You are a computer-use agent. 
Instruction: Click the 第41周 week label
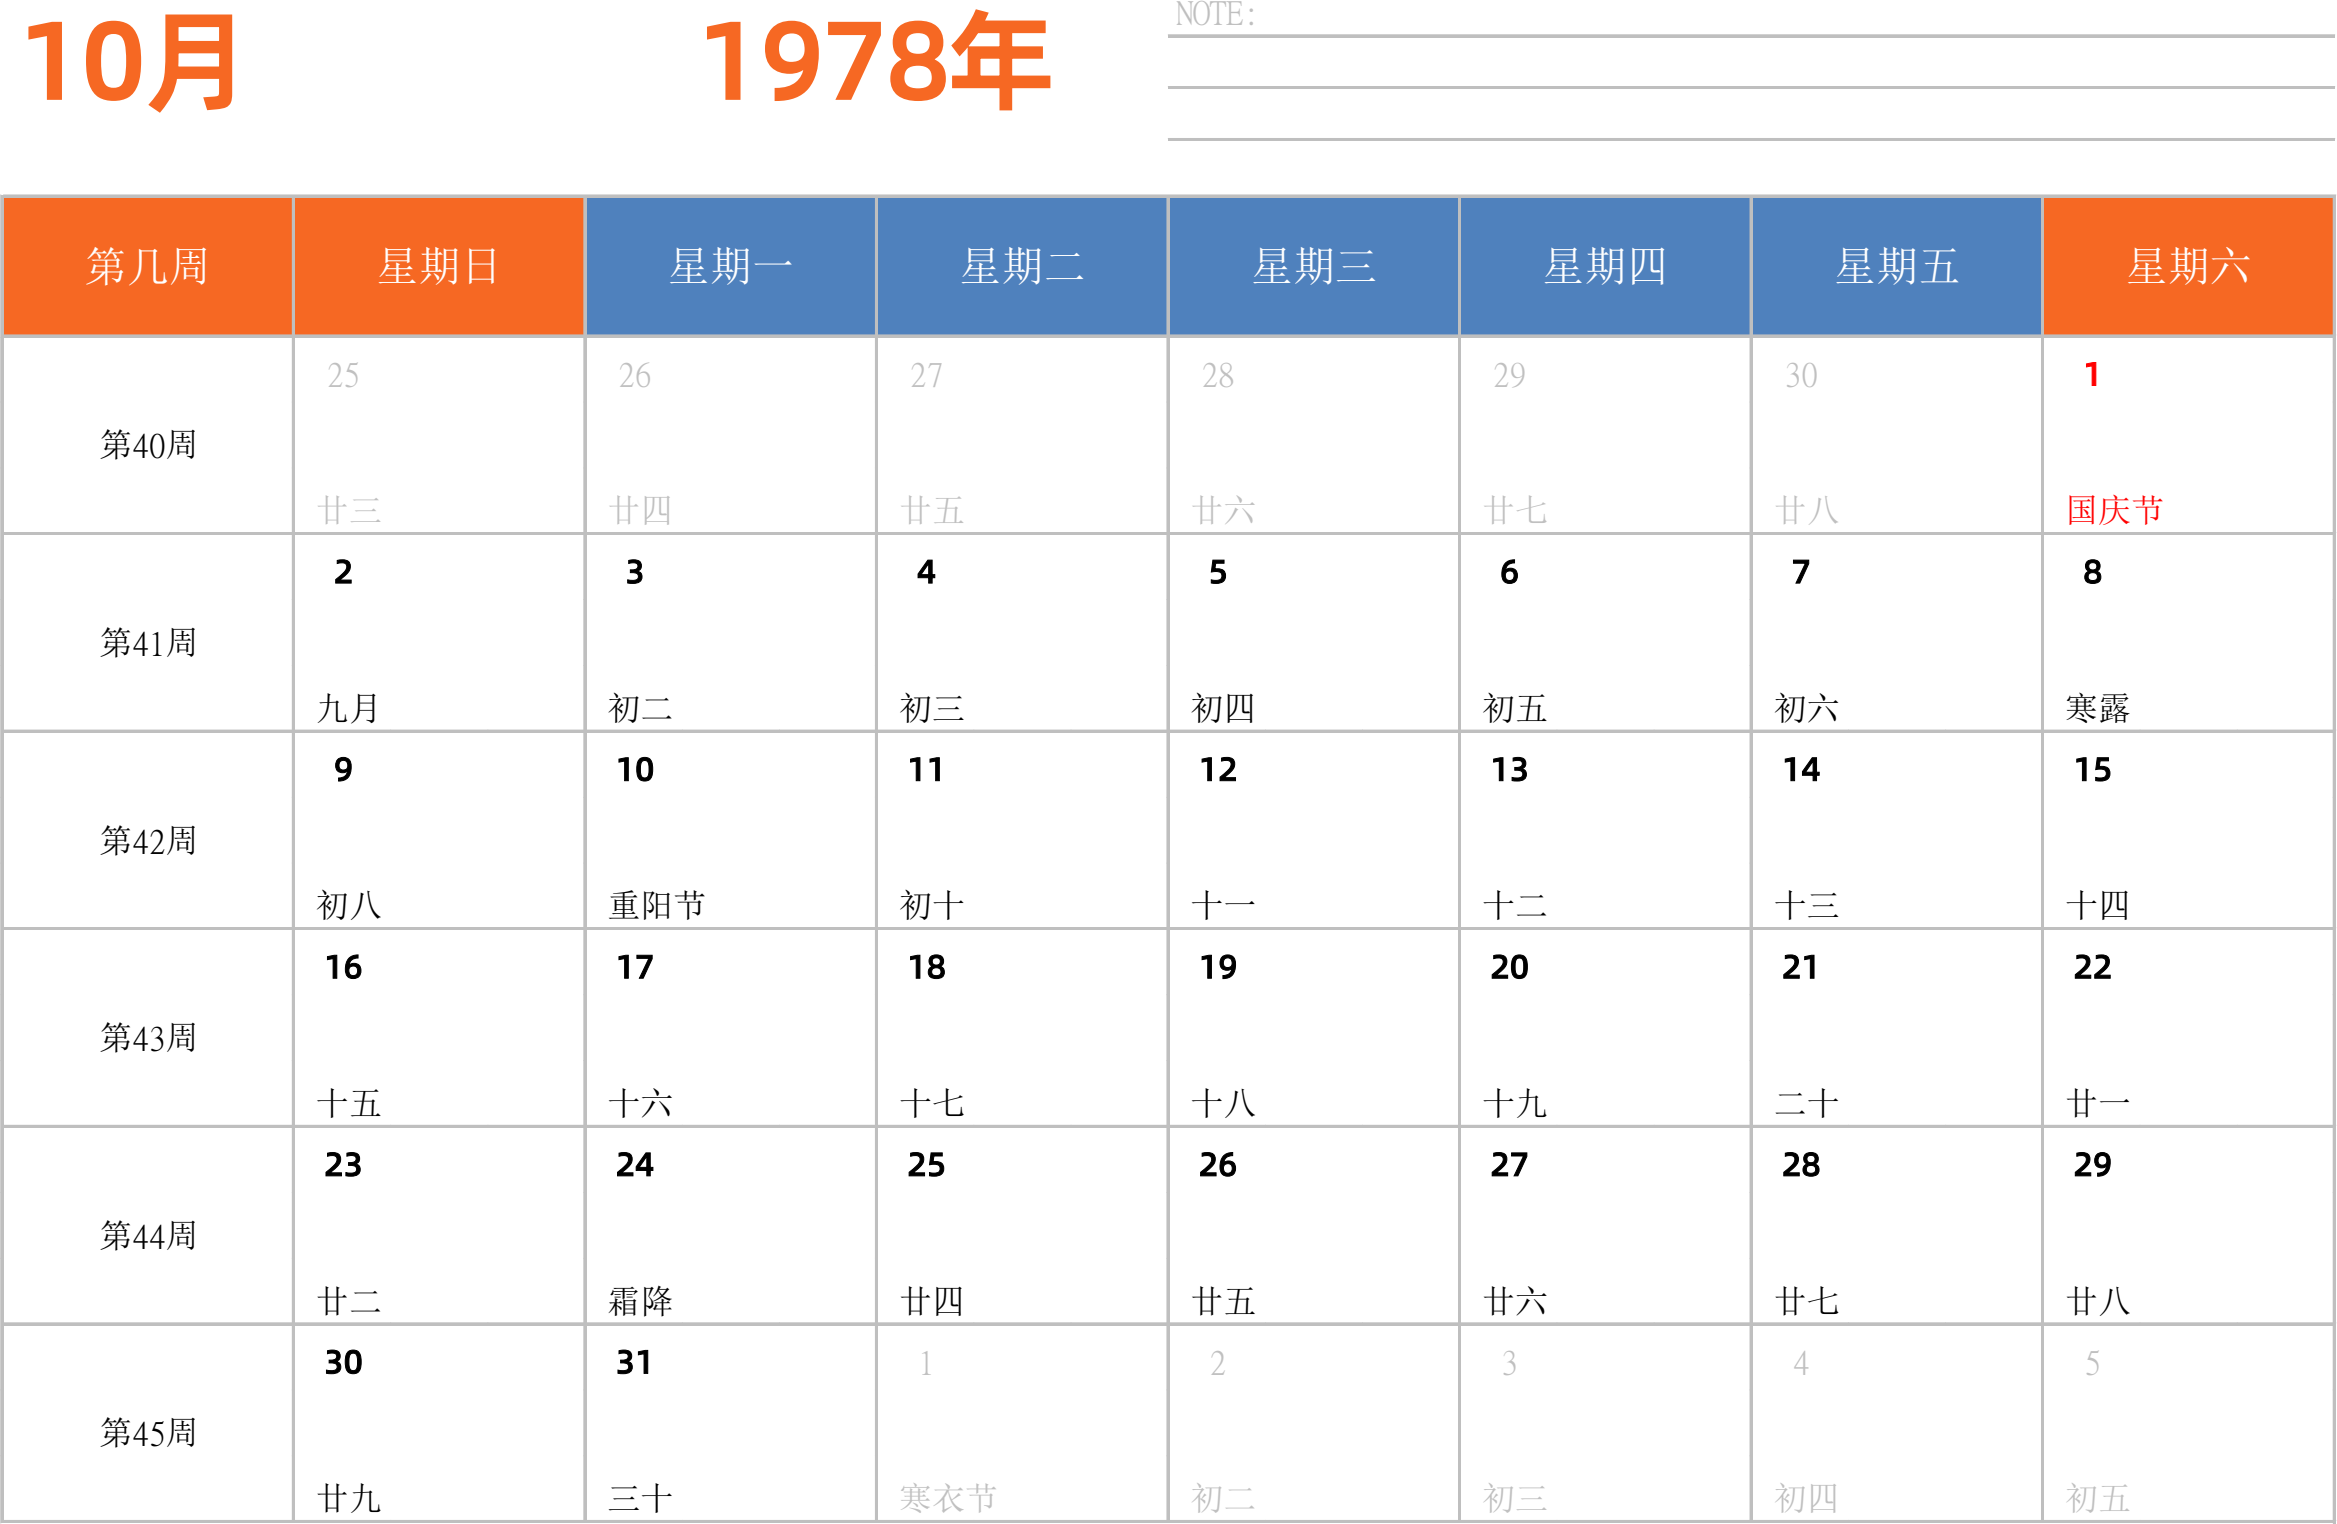click(x=148, y=643)
